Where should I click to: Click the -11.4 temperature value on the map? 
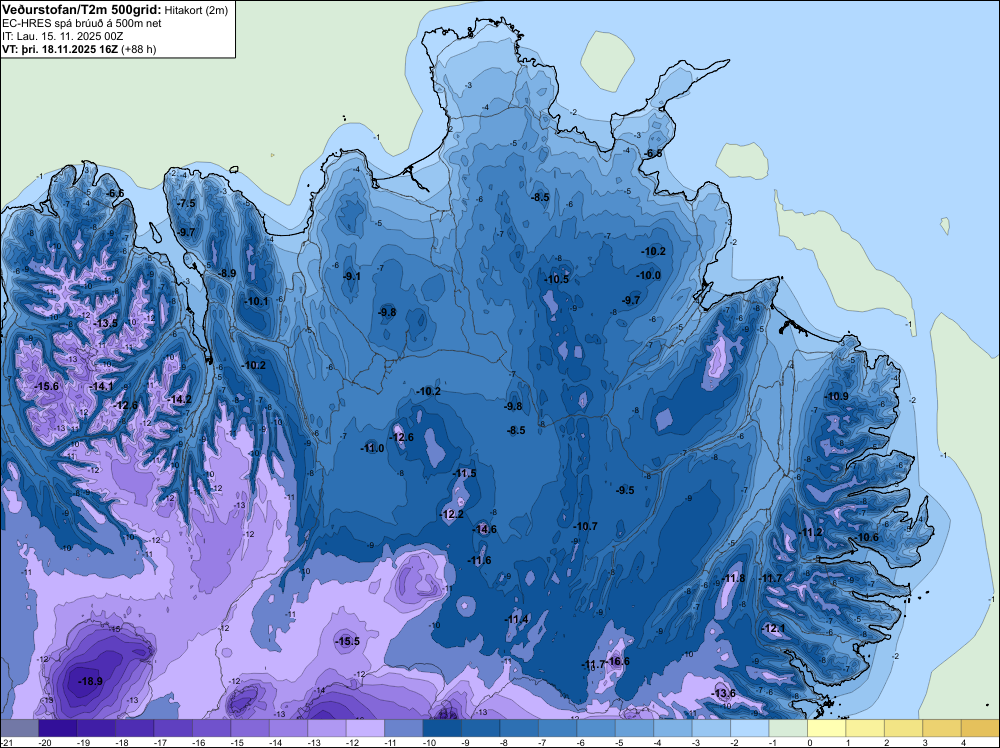point(516,619)
